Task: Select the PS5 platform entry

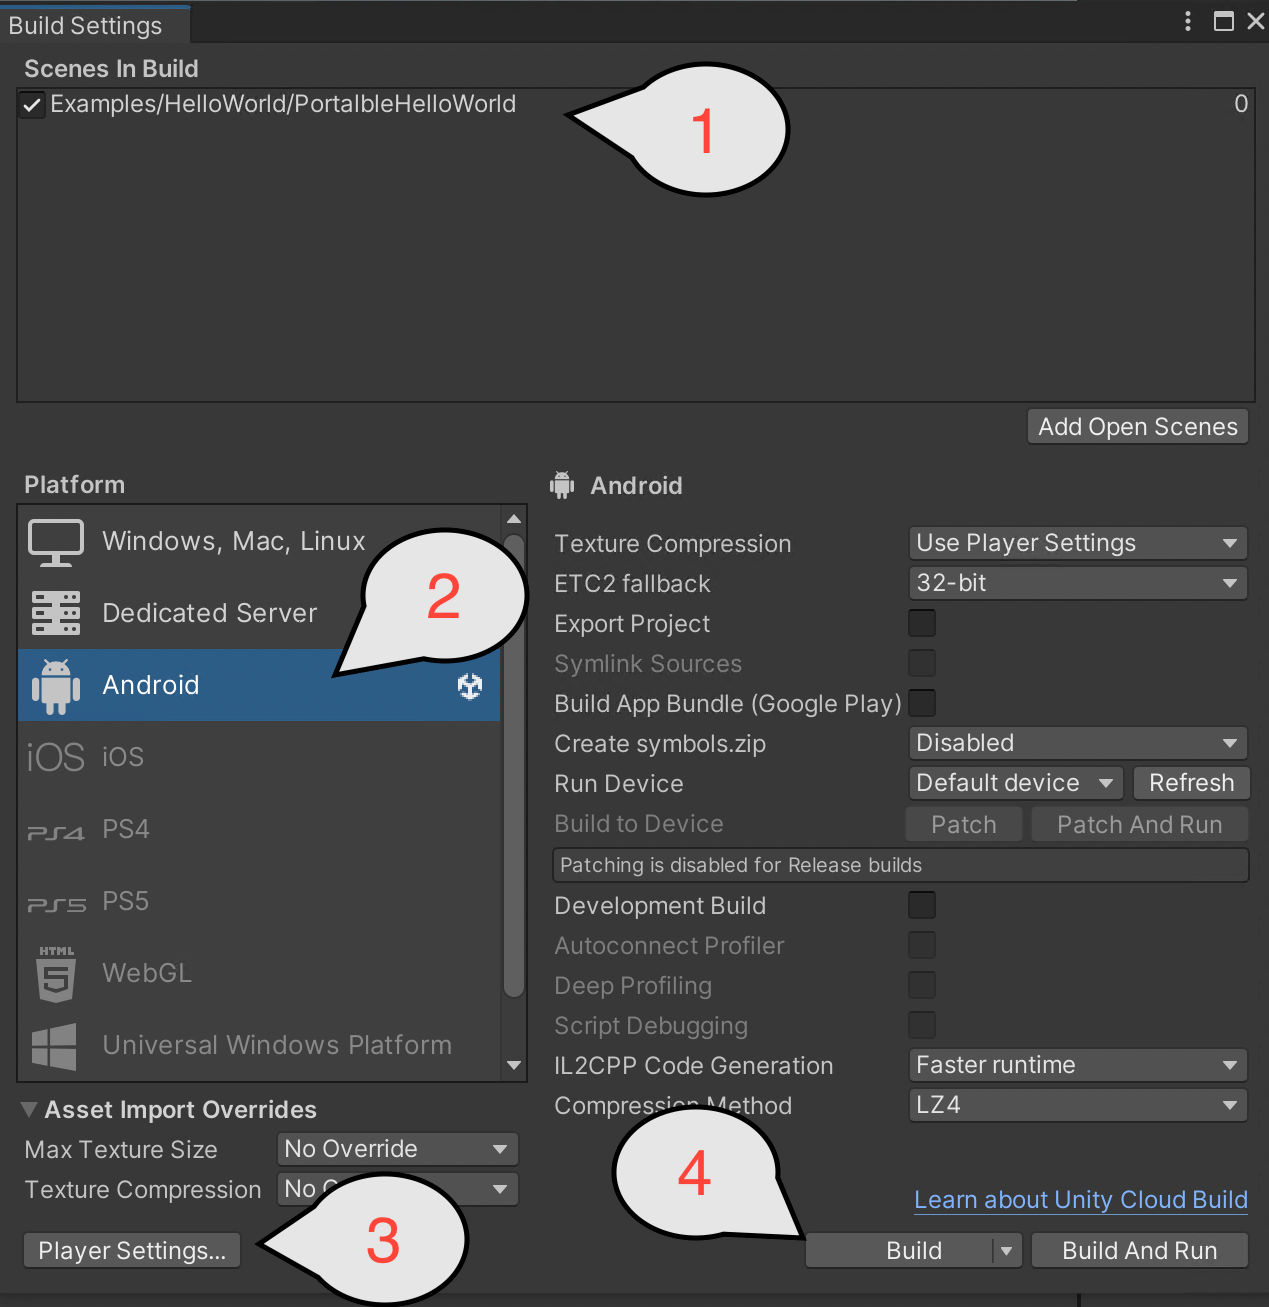Action: coord(258,902)
